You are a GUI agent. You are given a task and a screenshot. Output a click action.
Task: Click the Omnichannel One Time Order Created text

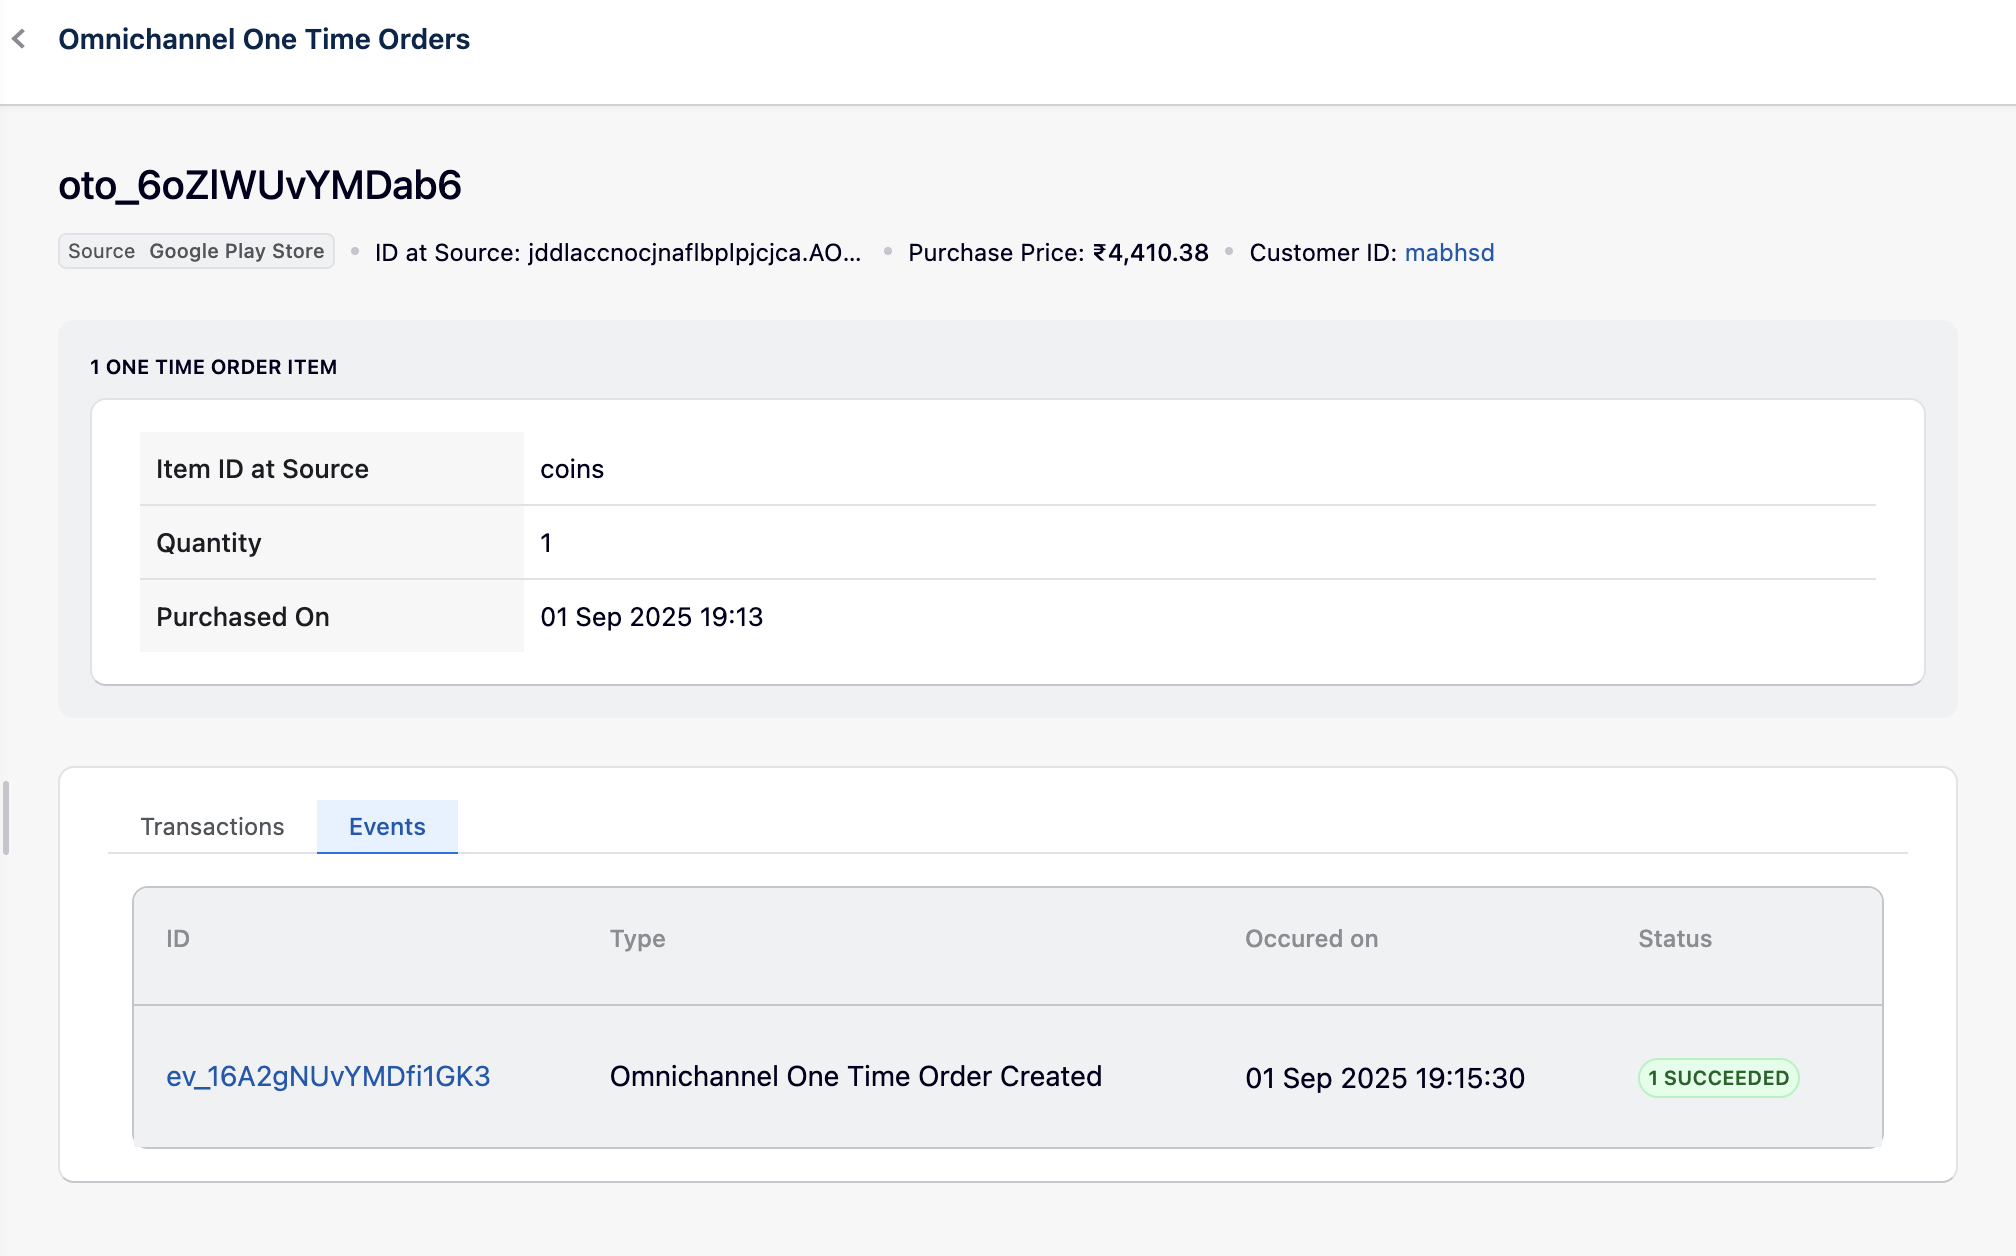[x=855, y=1076]
